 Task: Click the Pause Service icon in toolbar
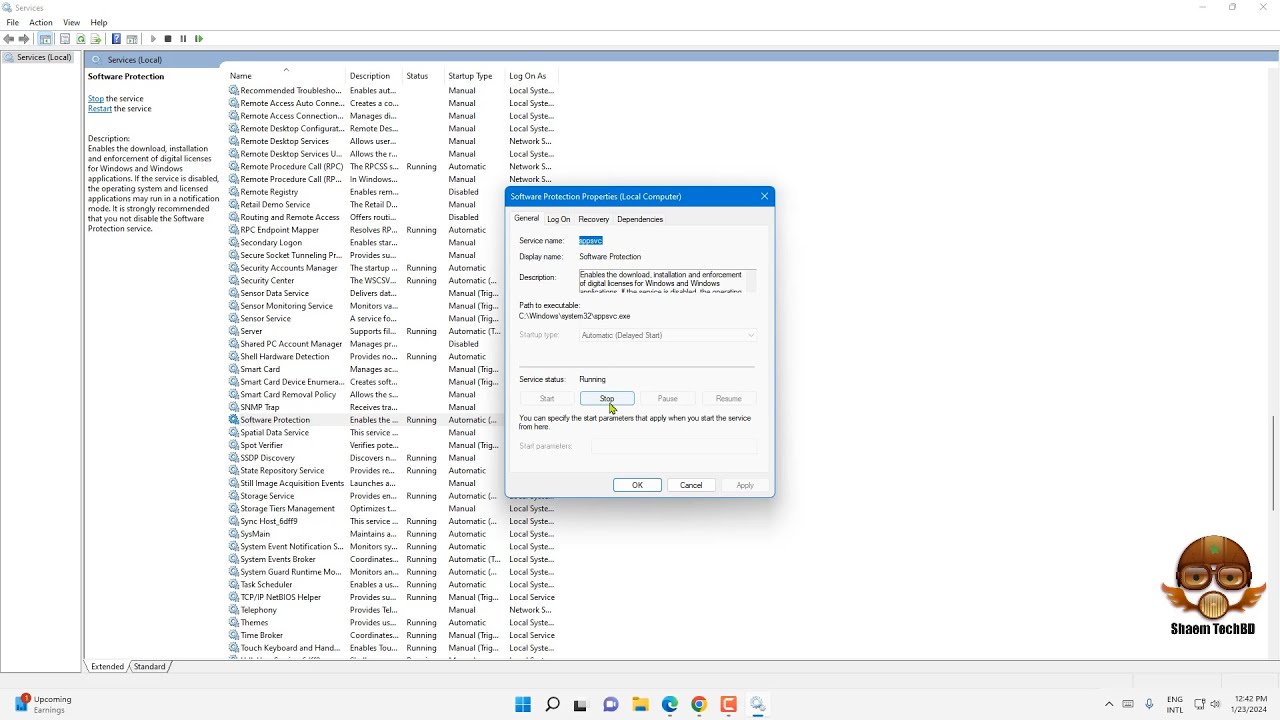pos(183,39)
